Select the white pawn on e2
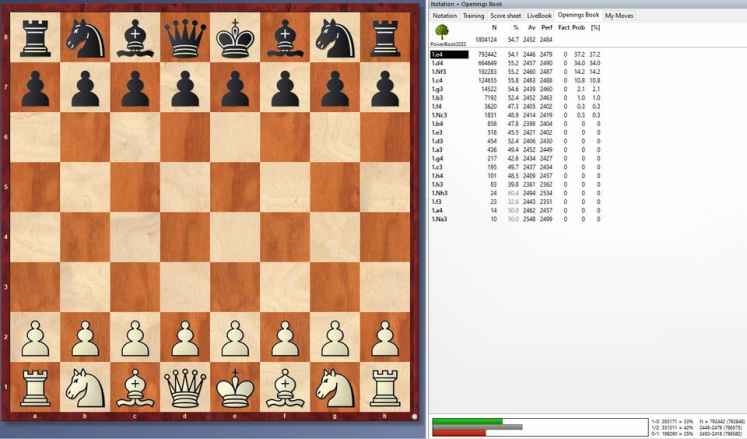This screenshot has width=747, height=439. 235,335
